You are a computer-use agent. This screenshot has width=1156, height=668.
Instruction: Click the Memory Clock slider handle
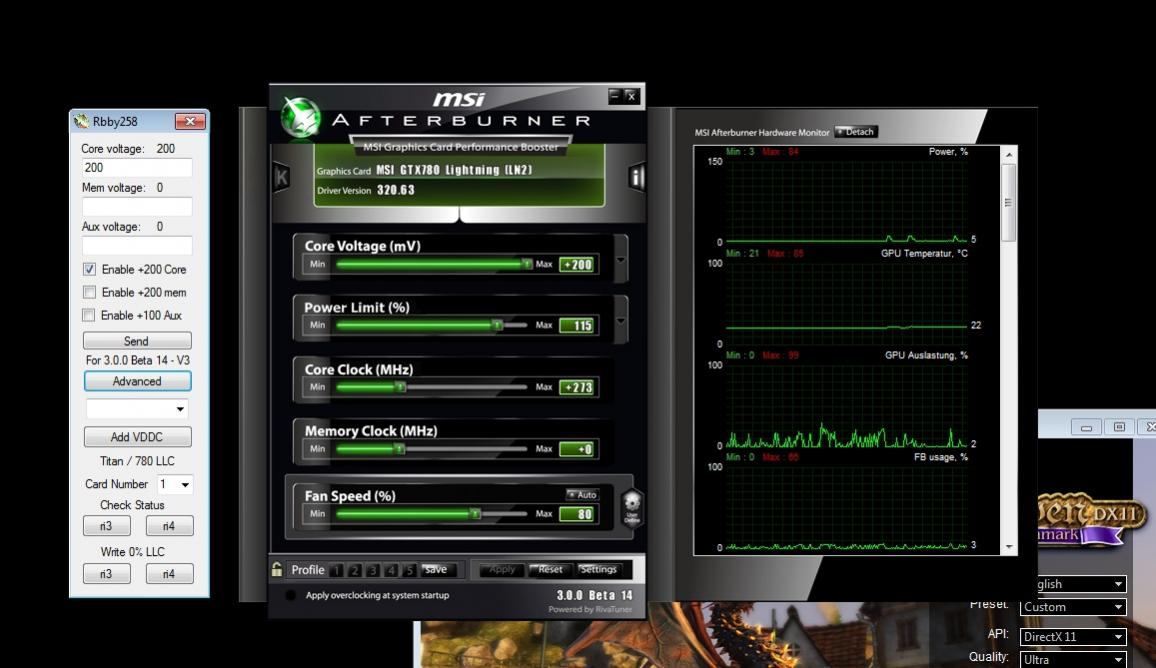(399, 448)
